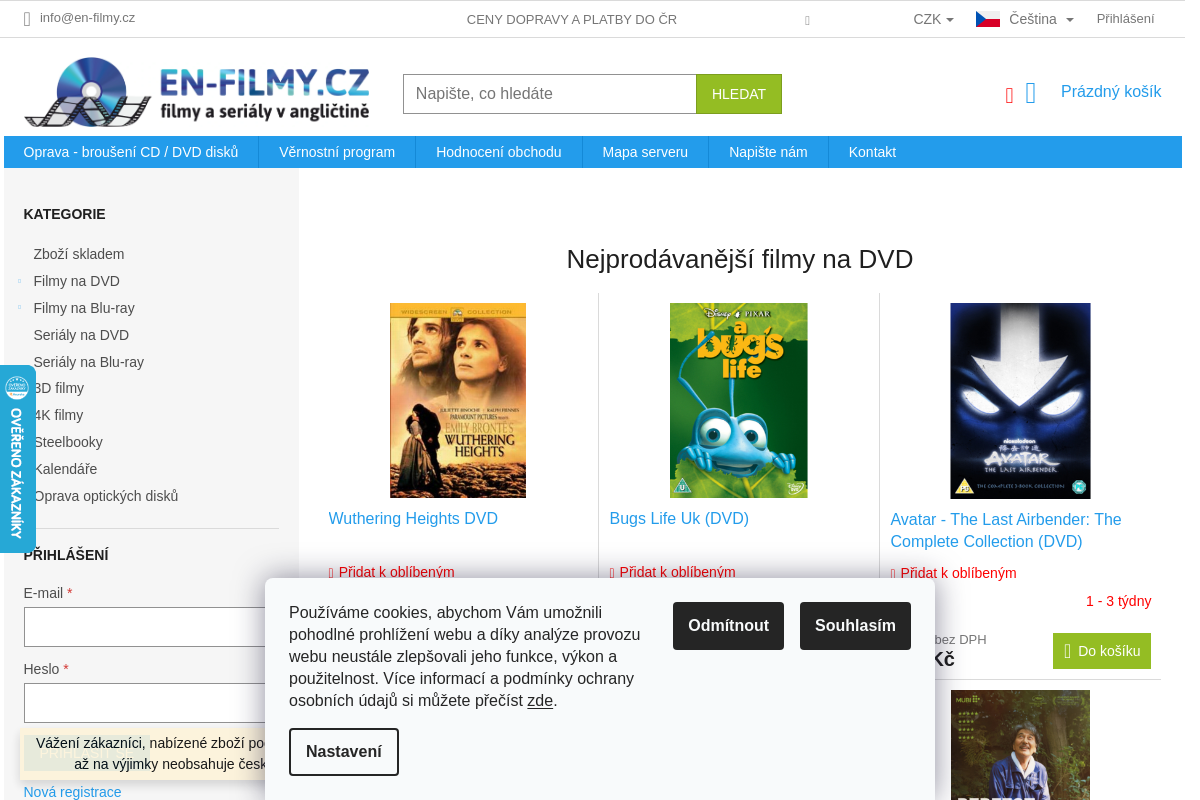The image size is (1200, 800).
Task: Click the Přihlášení link in top bar
Action: point(1125,19)
